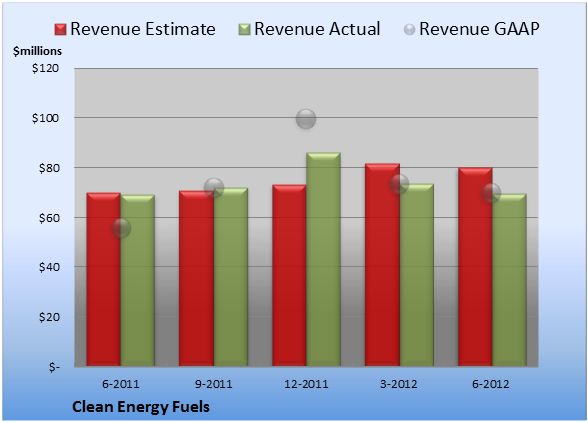This screenshot has width=588, height=422.
Task: Click the '3-2012' quarter label
Action: pos(399,384)
